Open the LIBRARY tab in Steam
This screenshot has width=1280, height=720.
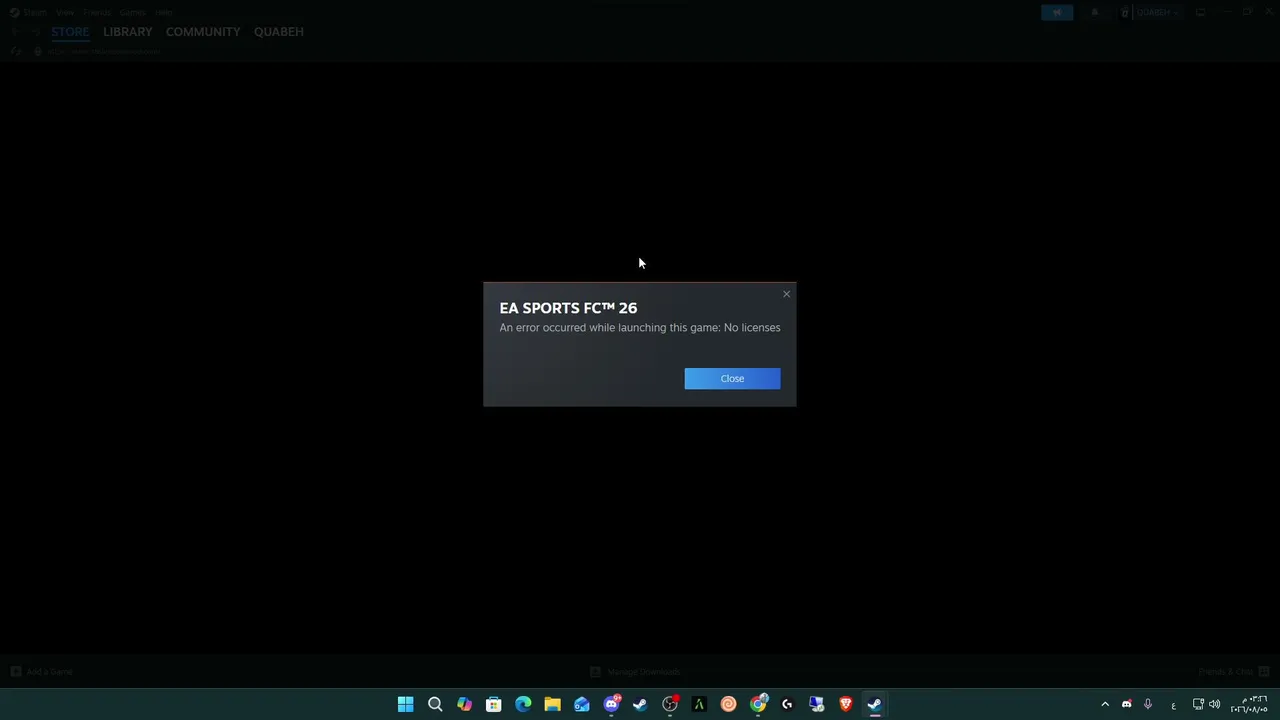(x=127, y=32)
